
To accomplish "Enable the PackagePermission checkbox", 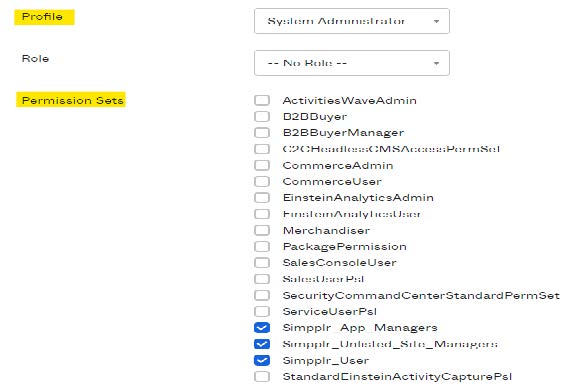I will click(262, 246).
